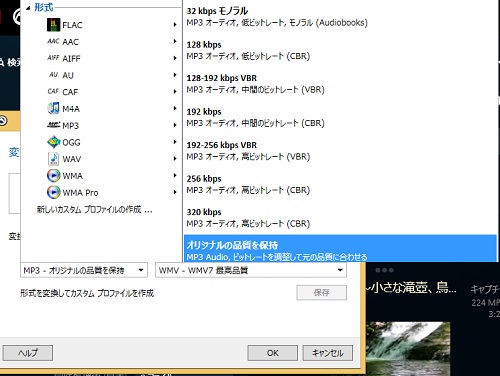500x376 pixels.
Task: Open the WMV - WMV7 最高品質 dropdown
Action: click(251, 270)
